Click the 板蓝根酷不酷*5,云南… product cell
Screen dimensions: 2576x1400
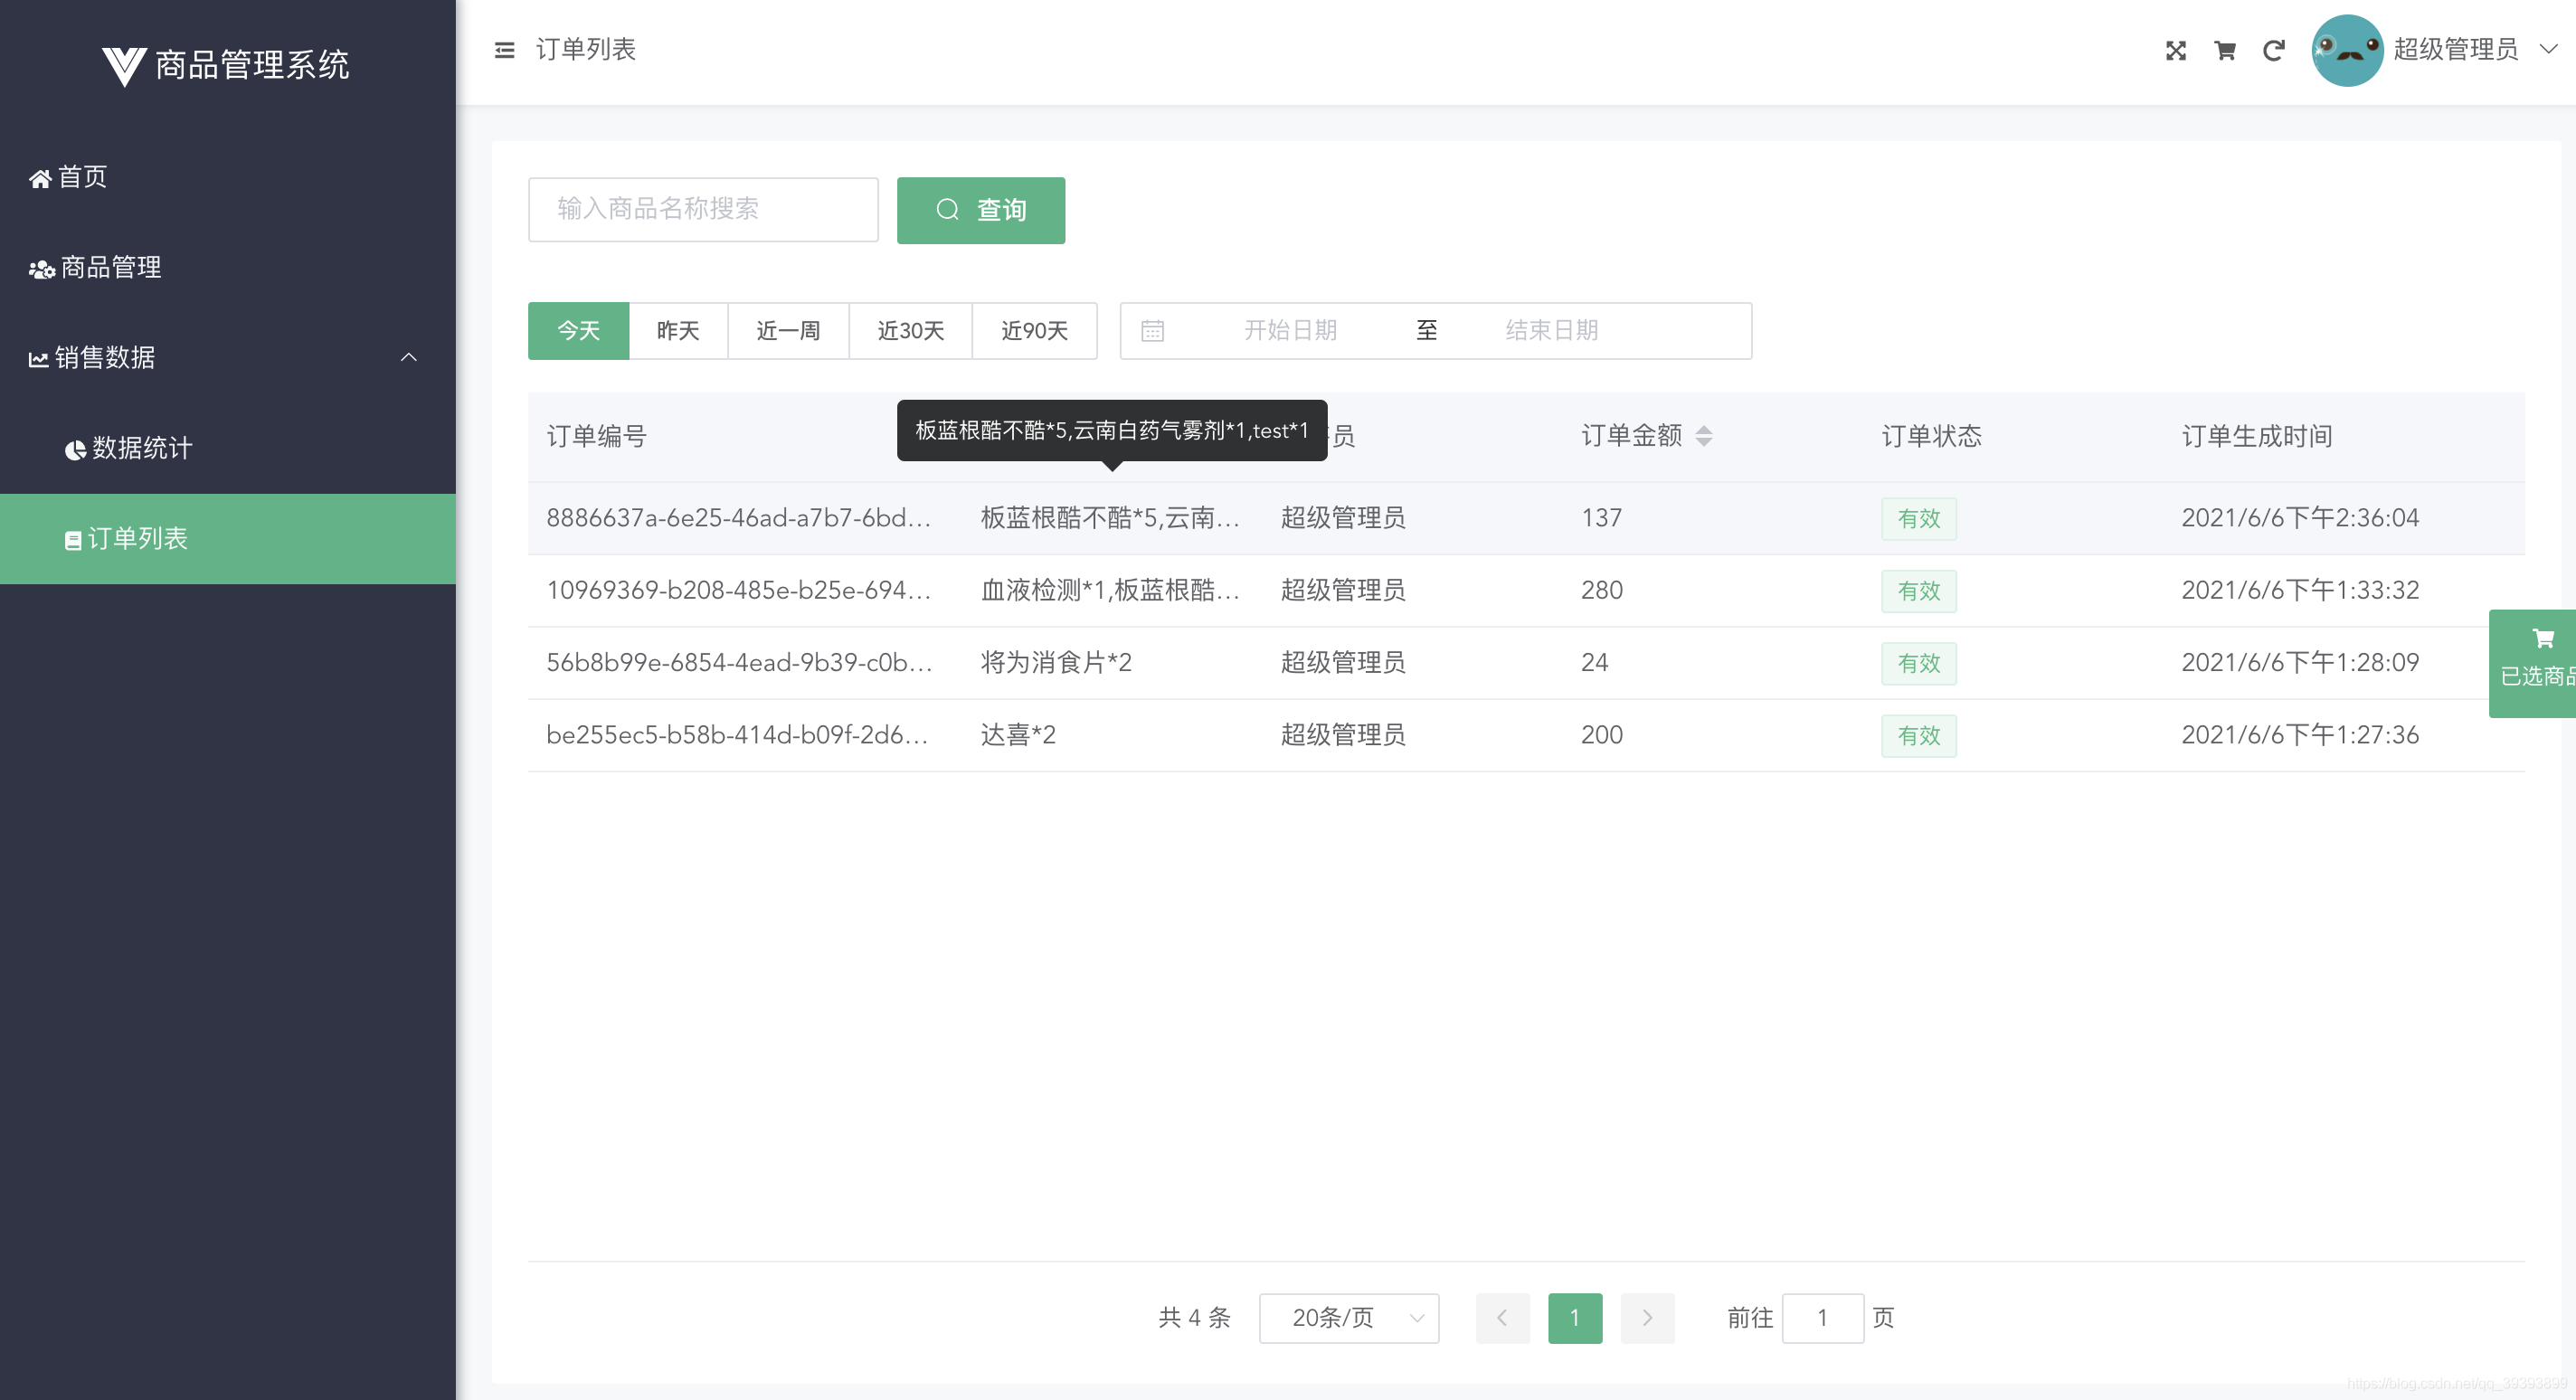click(1110, 517)
